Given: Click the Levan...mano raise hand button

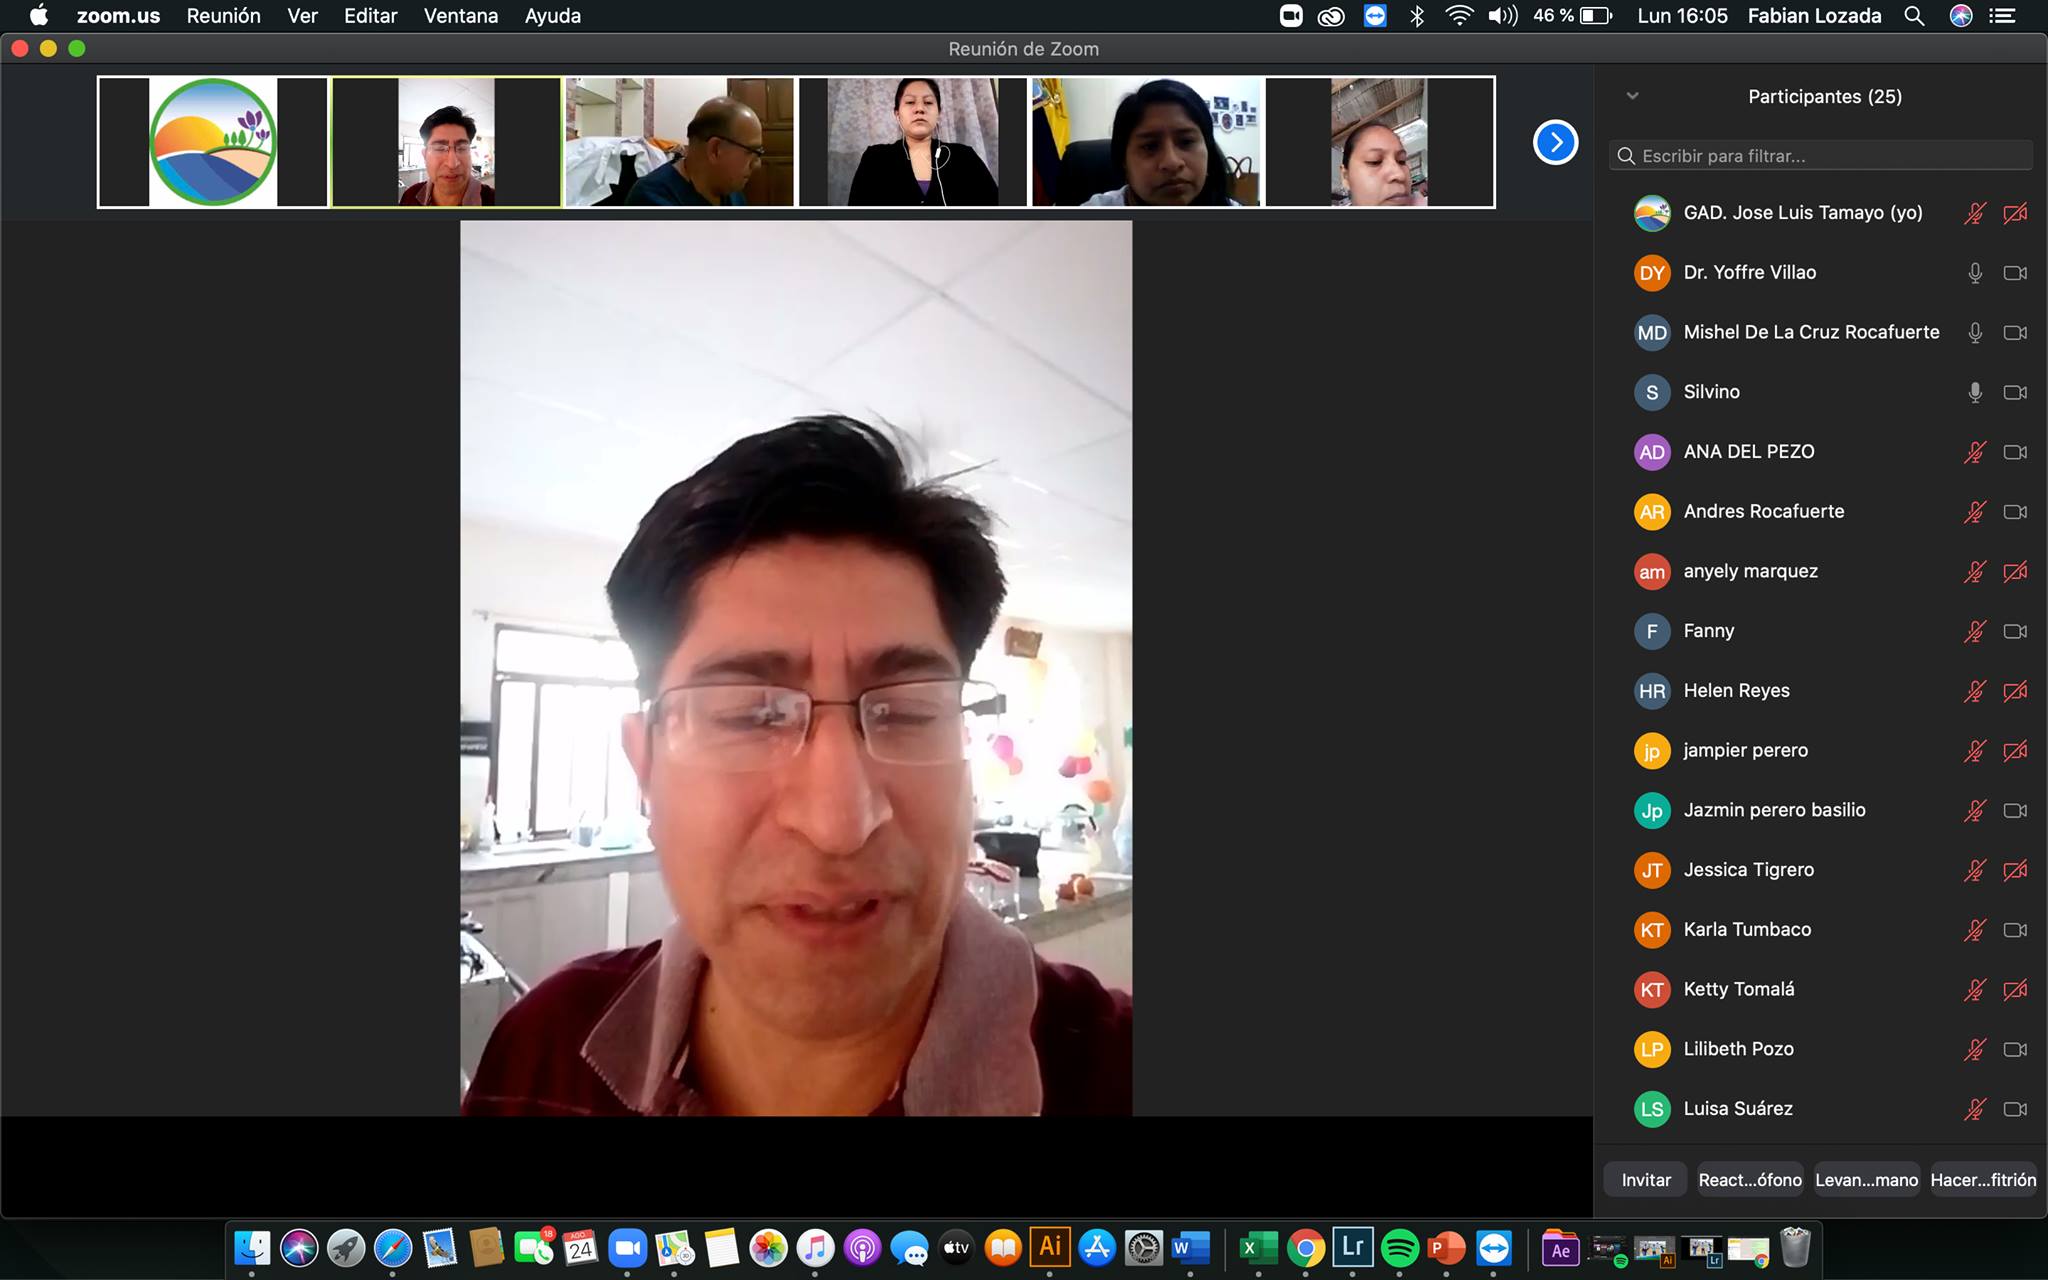Looking at the screenshot, I should click(1866, 1180).
